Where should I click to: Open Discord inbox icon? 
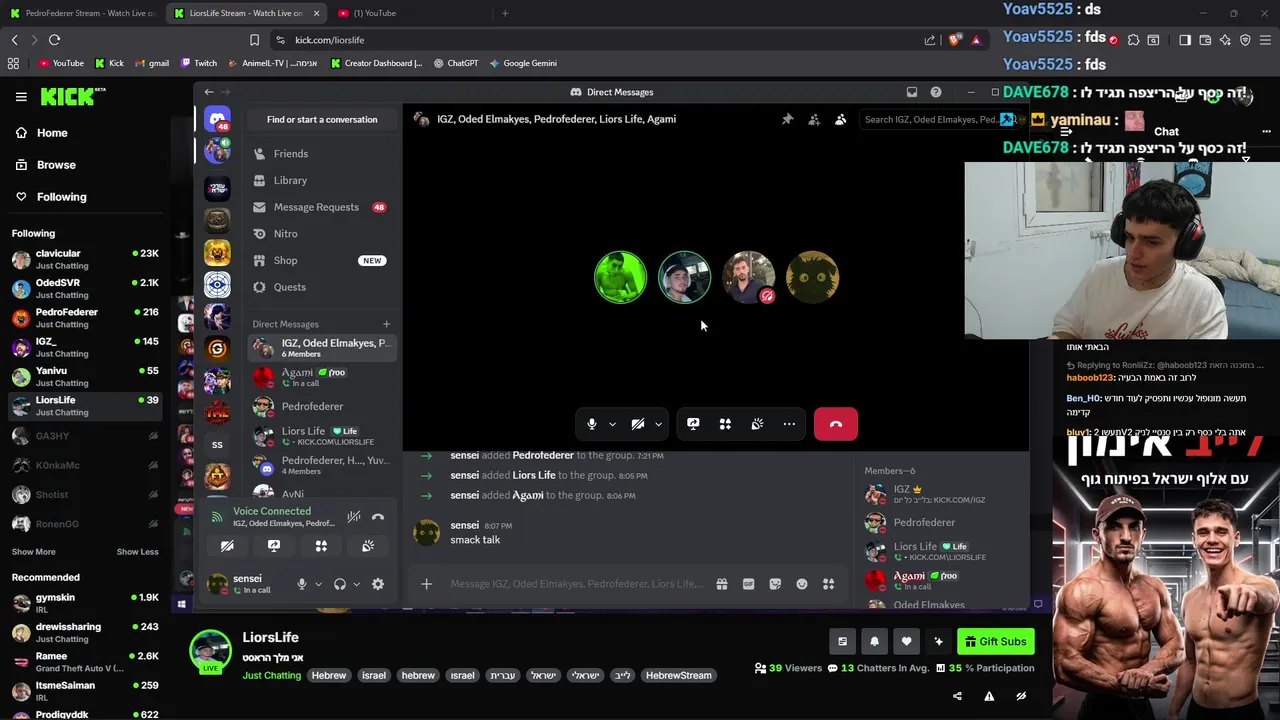[912, 92]
